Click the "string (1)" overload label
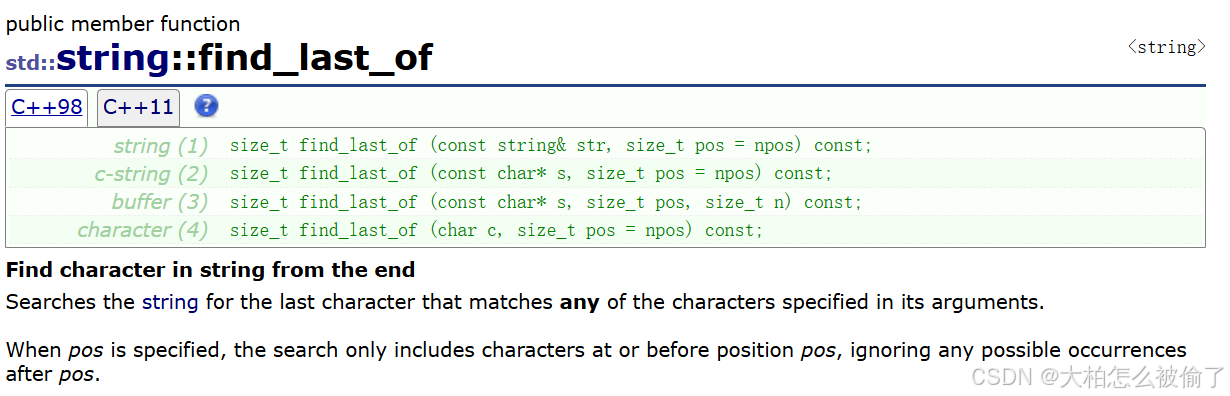Screen dimensions: 1230x396 (x=161, y=145)
